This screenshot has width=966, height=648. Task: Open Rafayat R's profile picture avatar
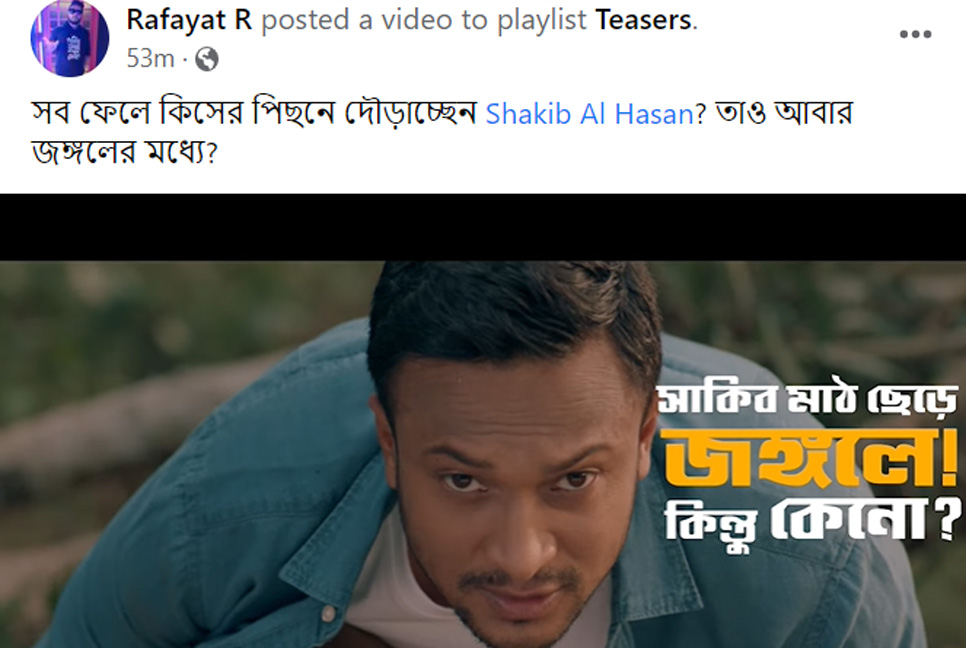[70, 38]
